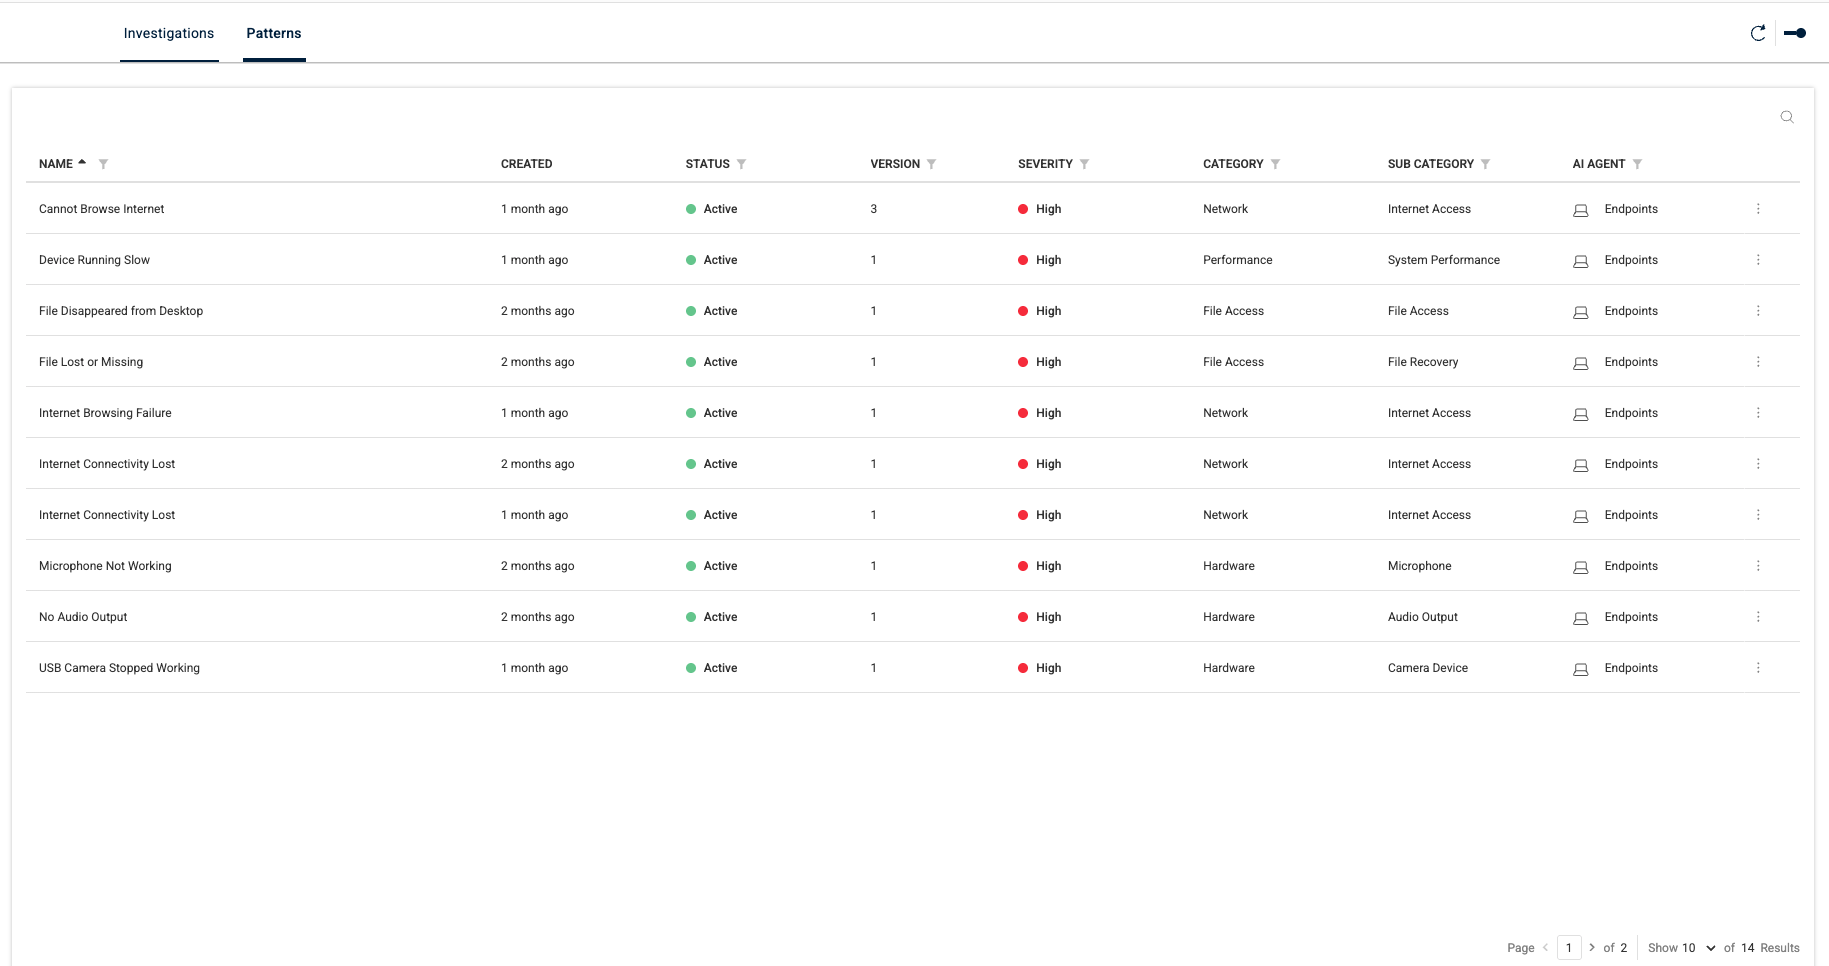Open the options menu for USB Camera Stopped Working
The height and width of the screenshot is (966, 1829).
1758,668
